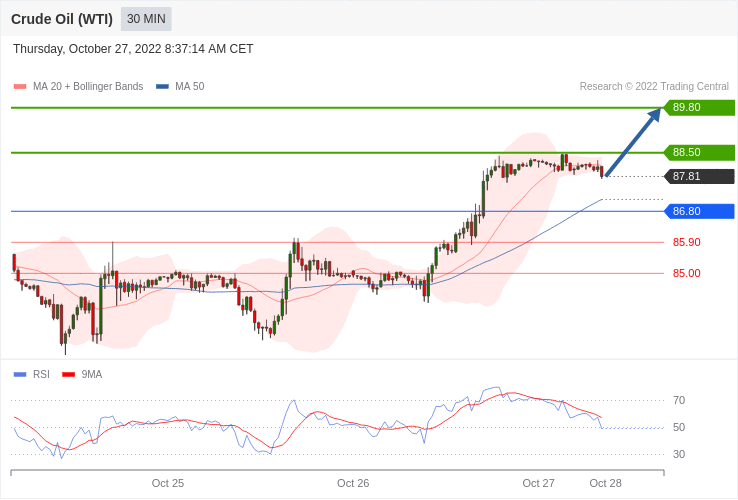Click the Oct 26 date axis label

353,484
